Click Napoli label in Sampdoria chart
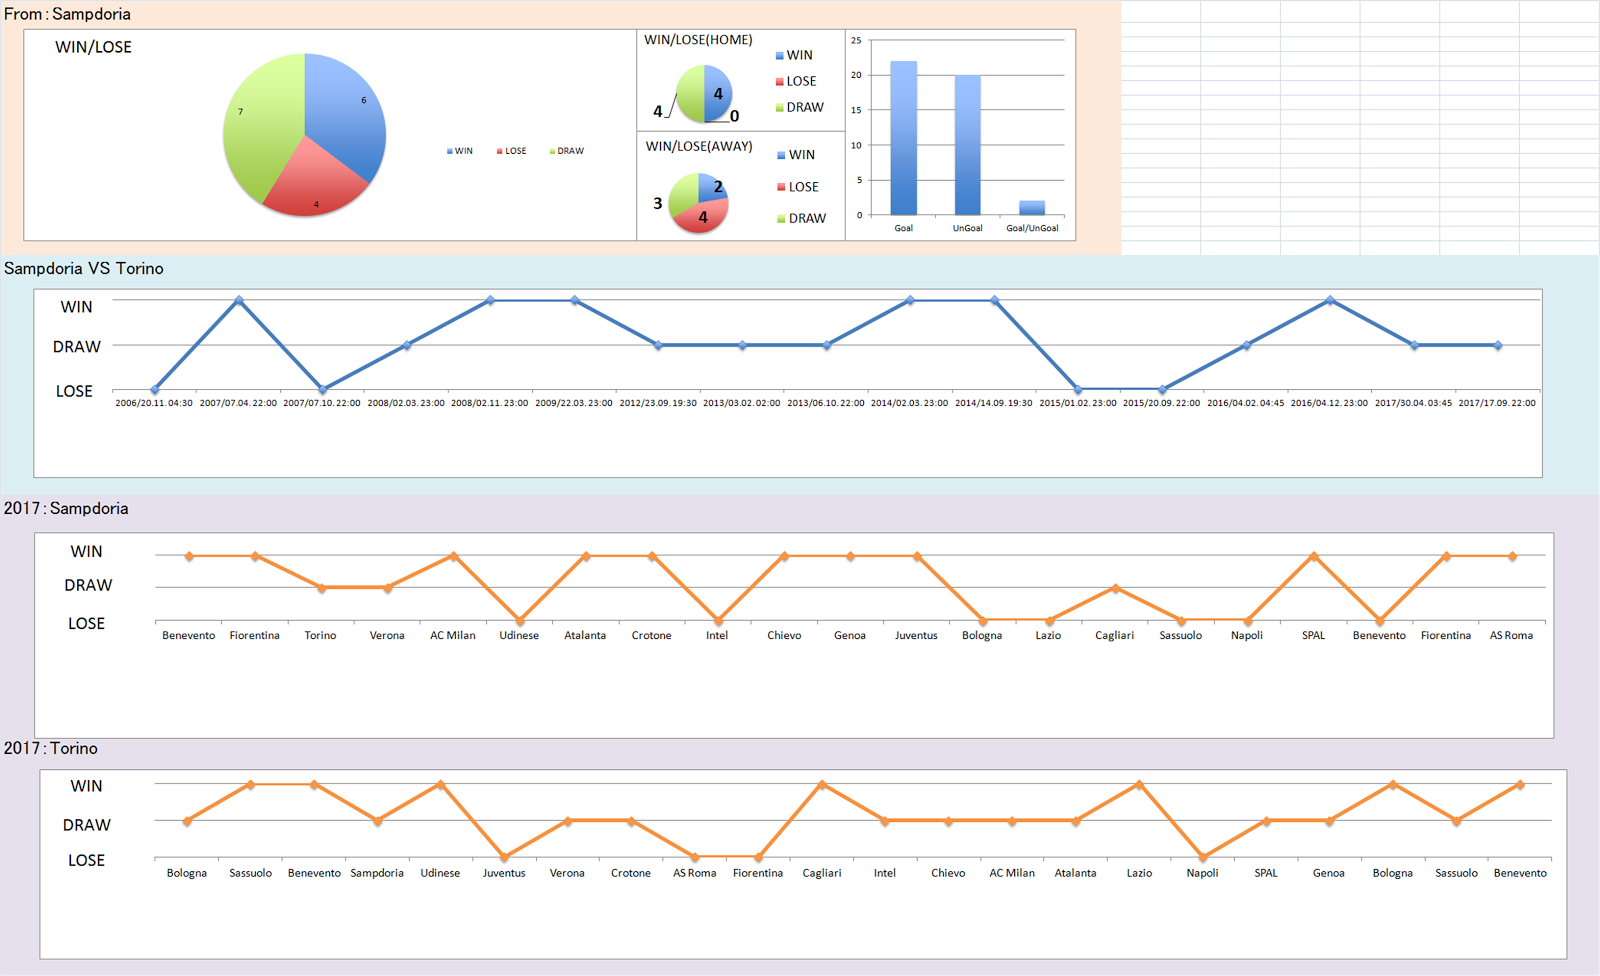 coord(1247,635)
